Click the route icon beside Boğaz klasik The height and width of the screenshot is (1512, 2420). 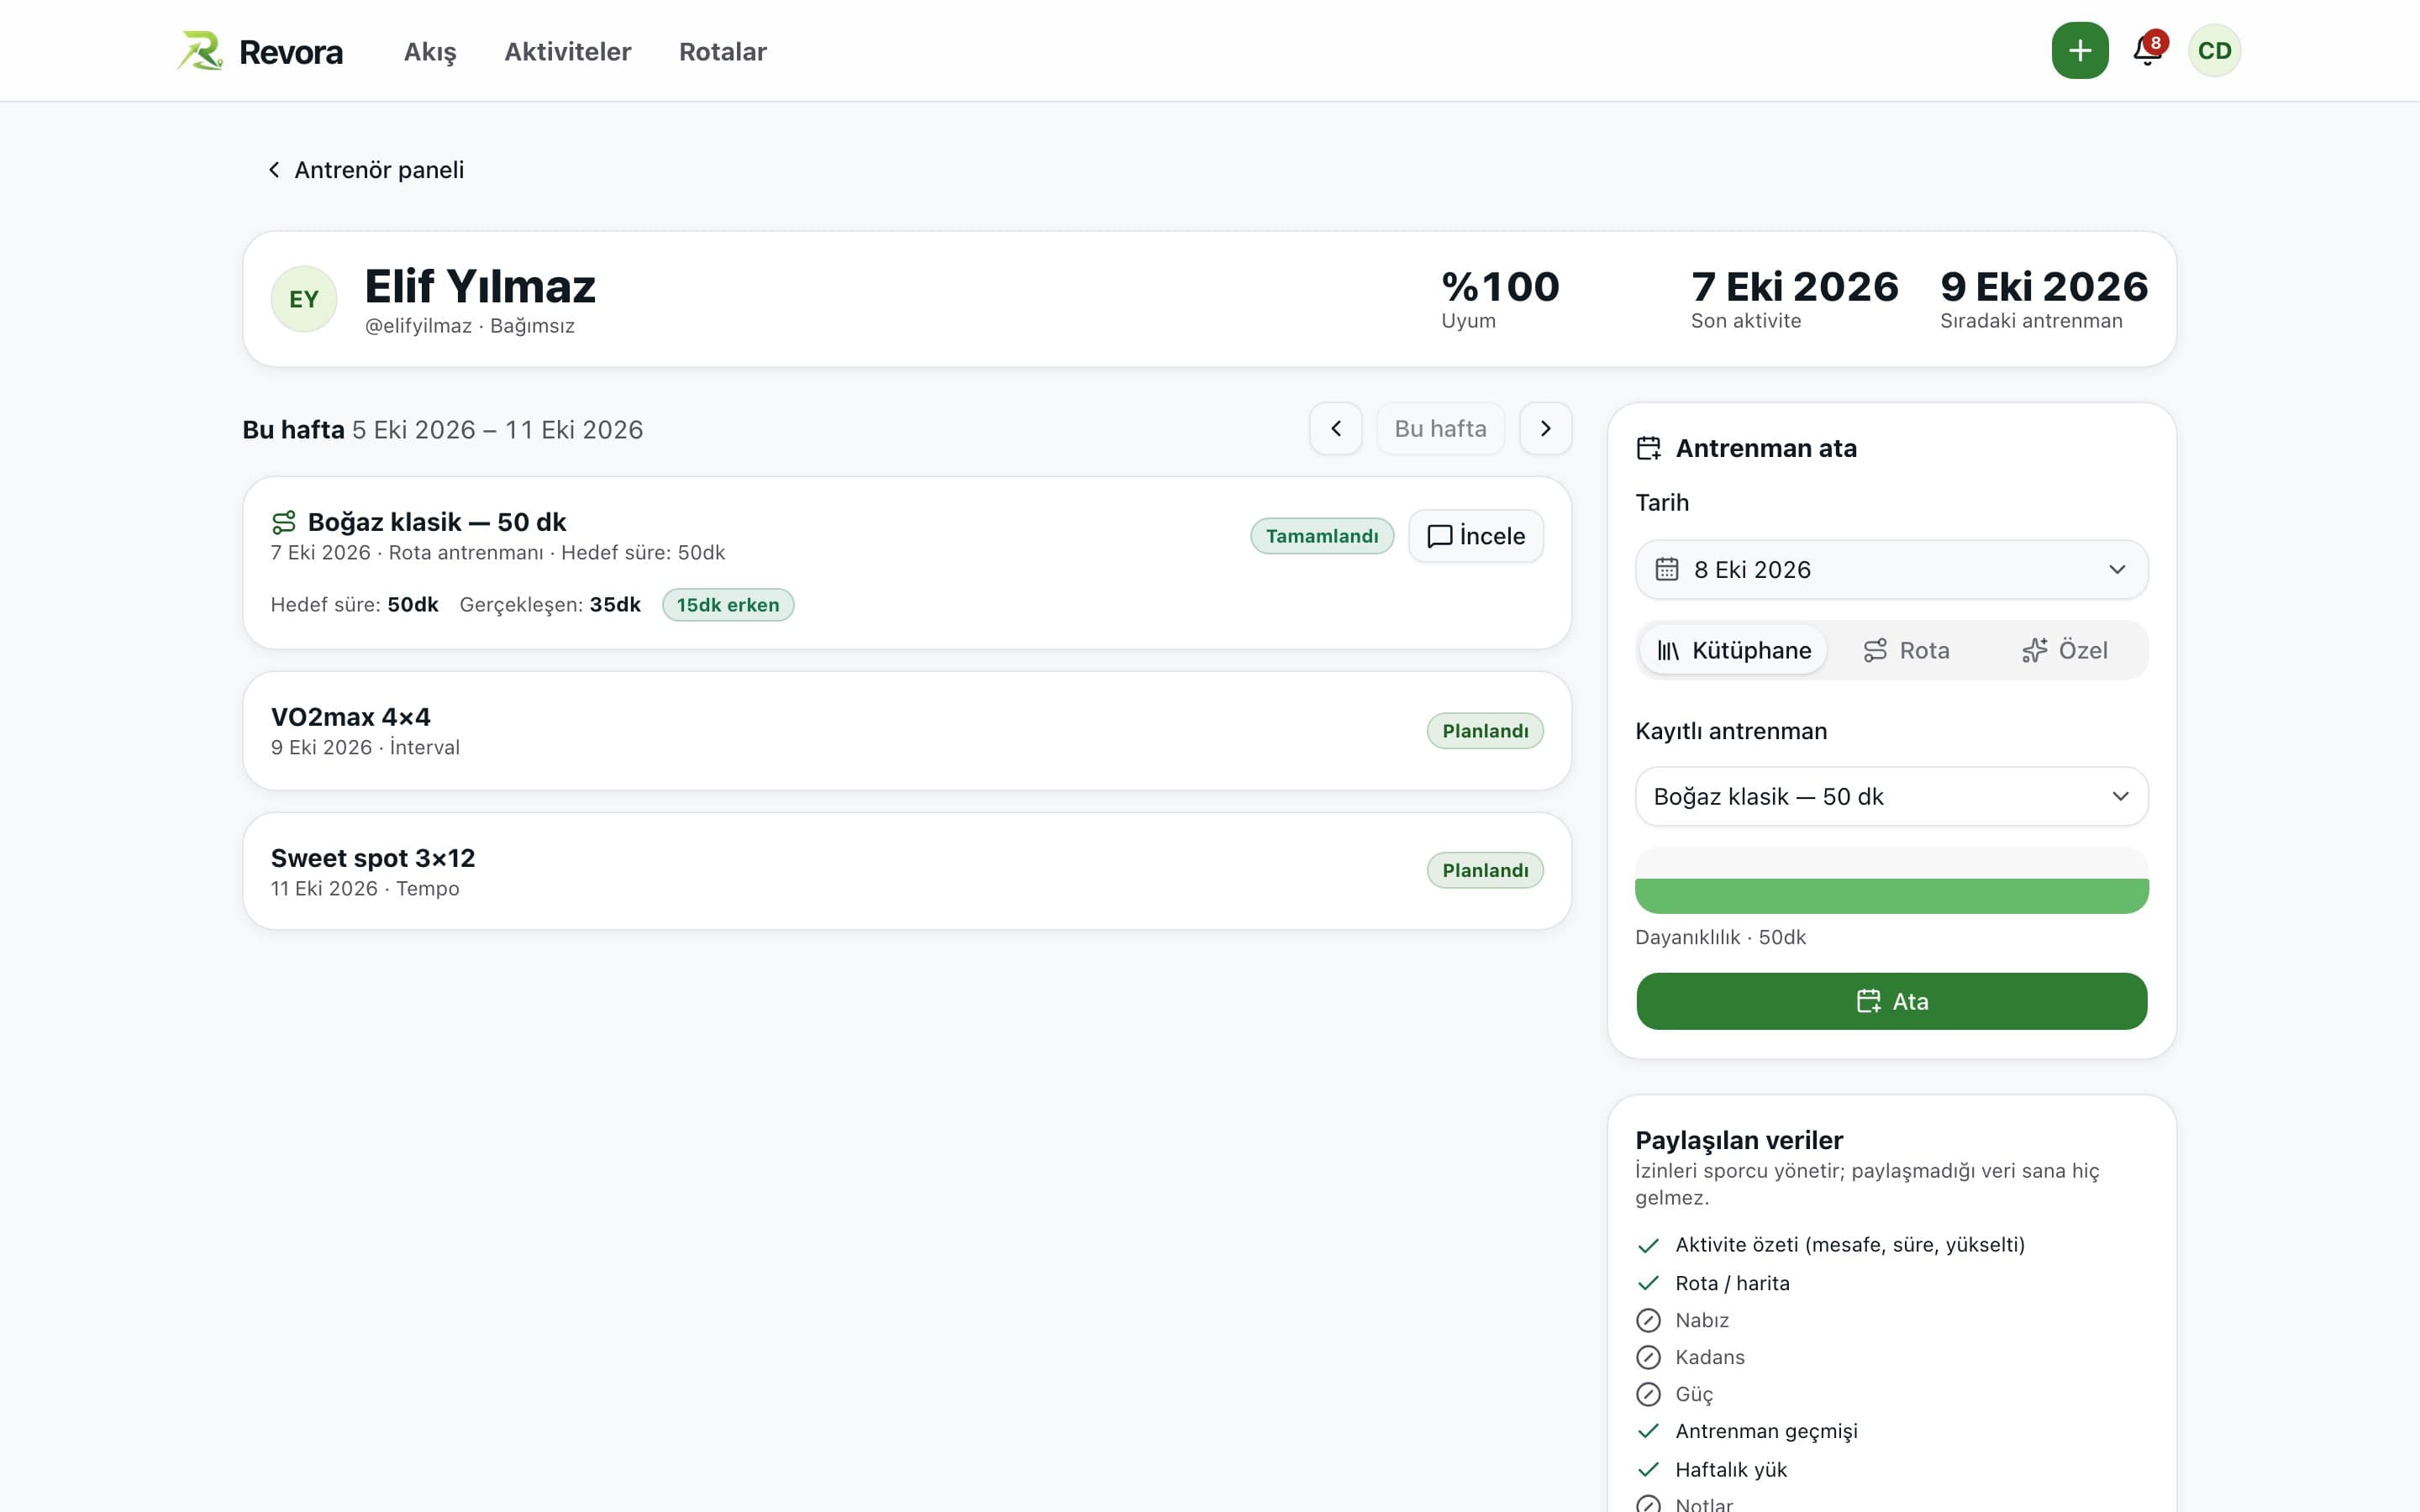pyautogui.click(x=284, y=522)
